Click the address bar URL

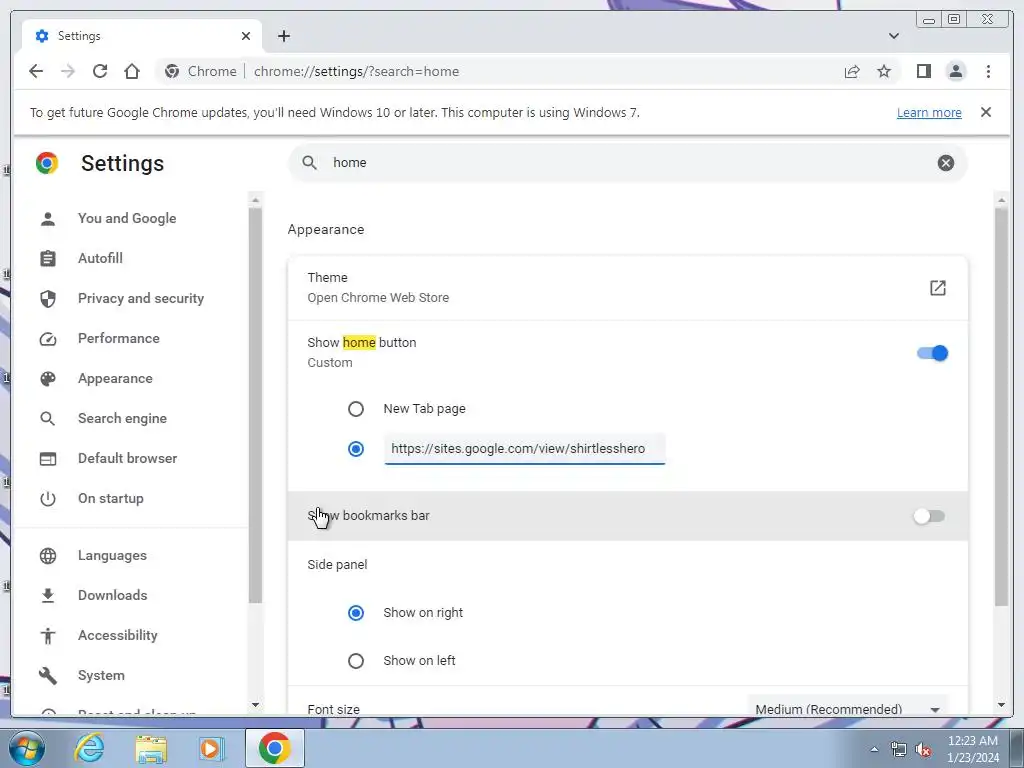356,71
